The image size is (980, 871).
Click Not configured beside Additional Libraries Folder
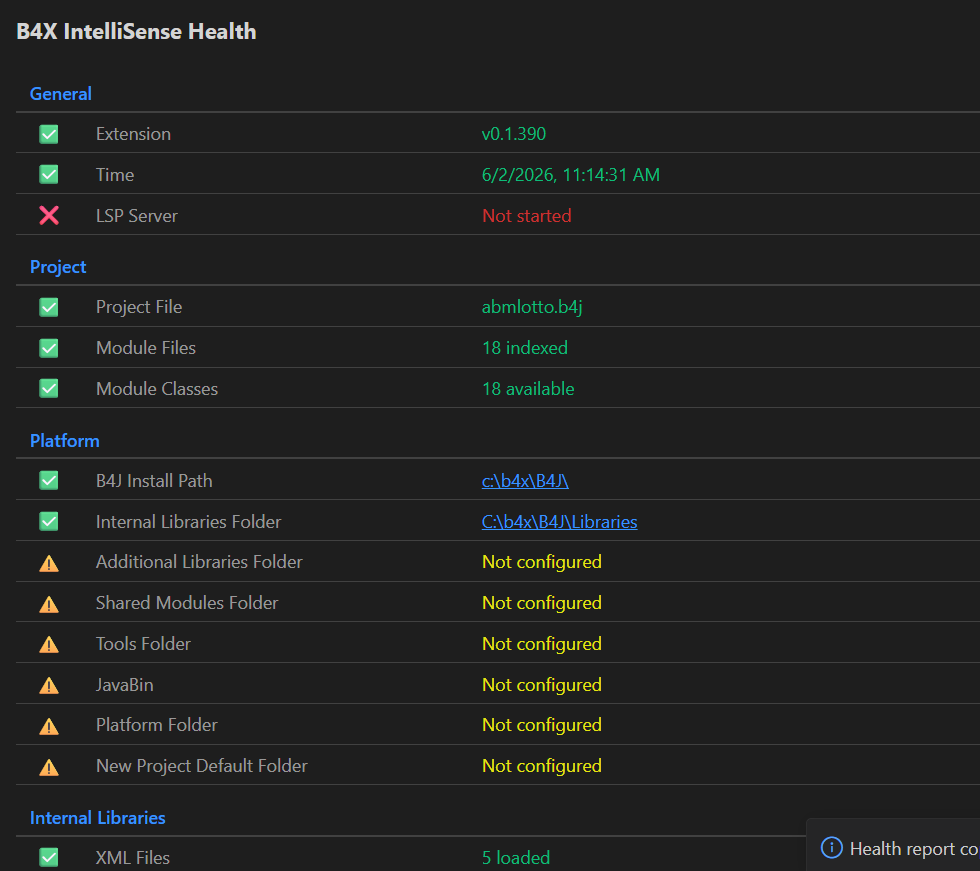click(542, 562)
